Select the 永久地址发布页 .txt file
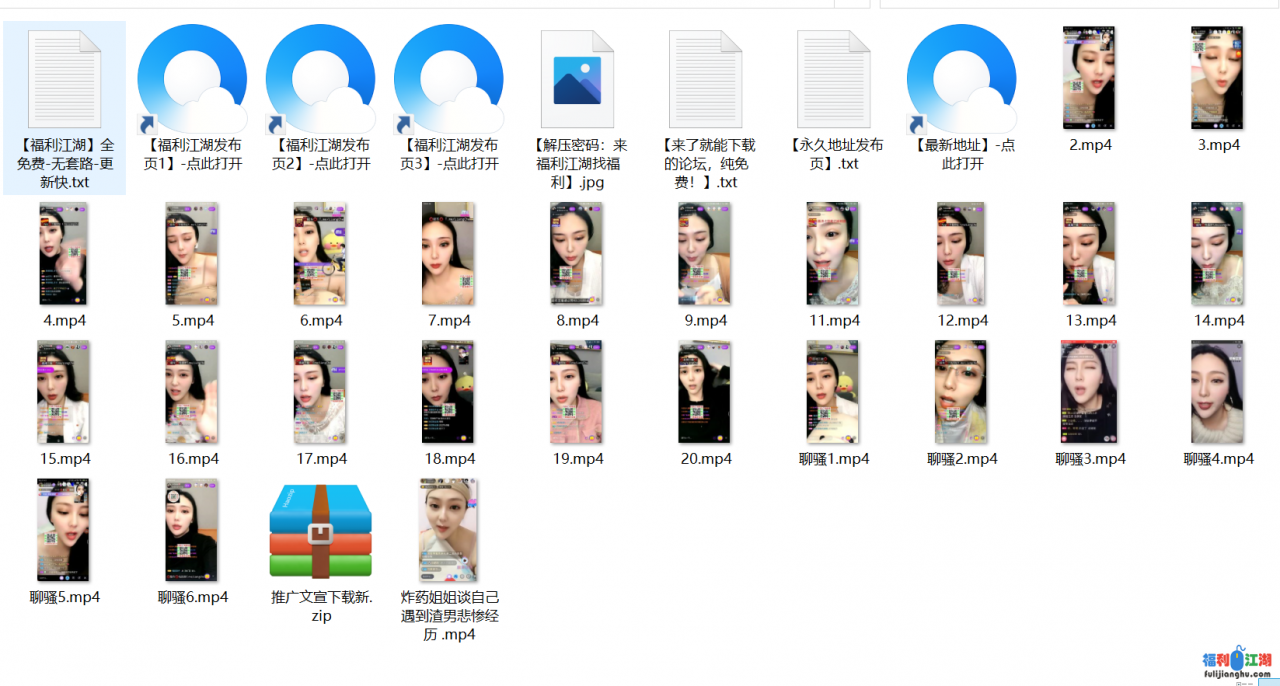 [x=833, y=80]
